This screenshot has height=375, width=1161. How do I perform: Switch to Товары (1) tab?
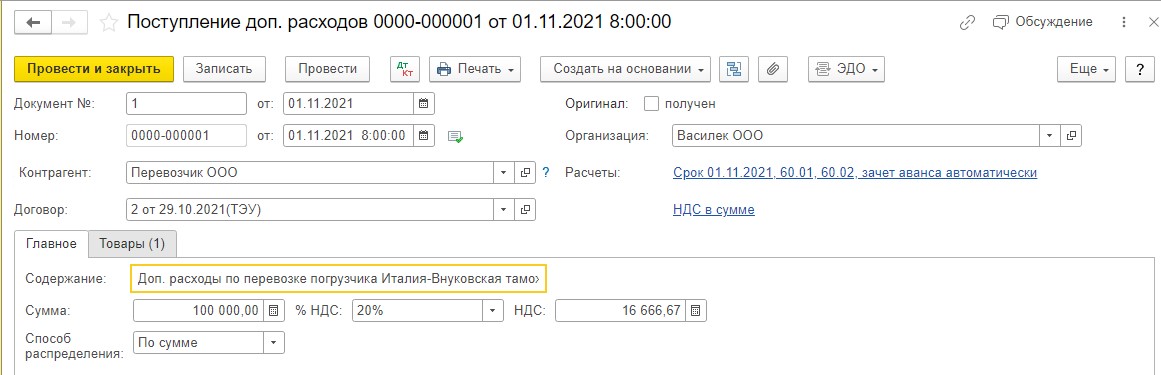click(132, 244)
